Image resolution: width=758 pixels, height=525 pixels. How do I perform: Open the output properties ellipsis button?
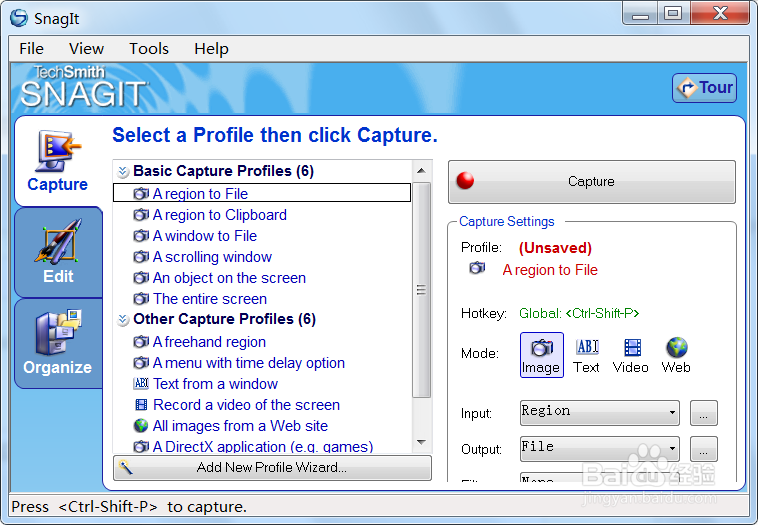(x=703, y=449)
